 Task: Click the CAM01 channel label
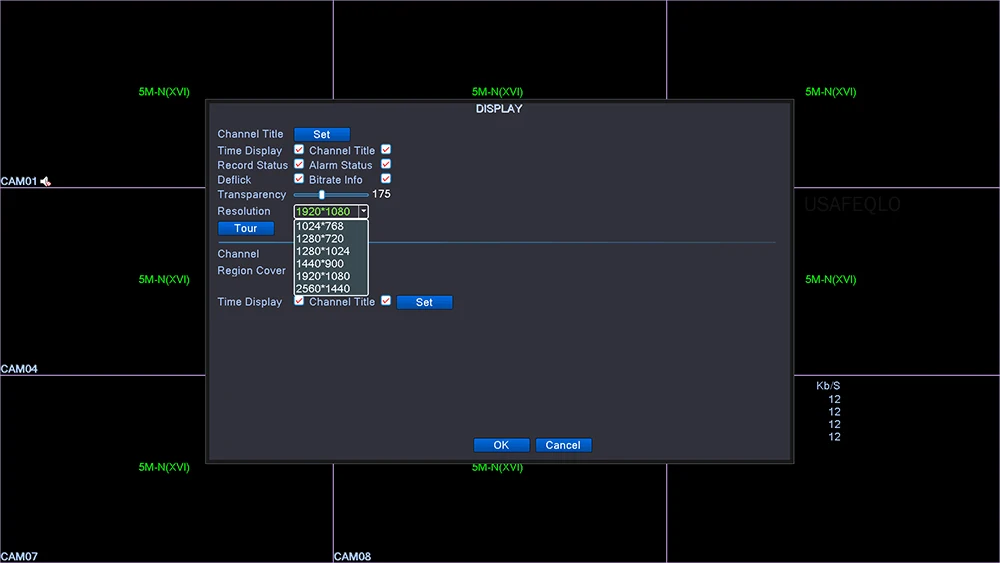point(18,181)
